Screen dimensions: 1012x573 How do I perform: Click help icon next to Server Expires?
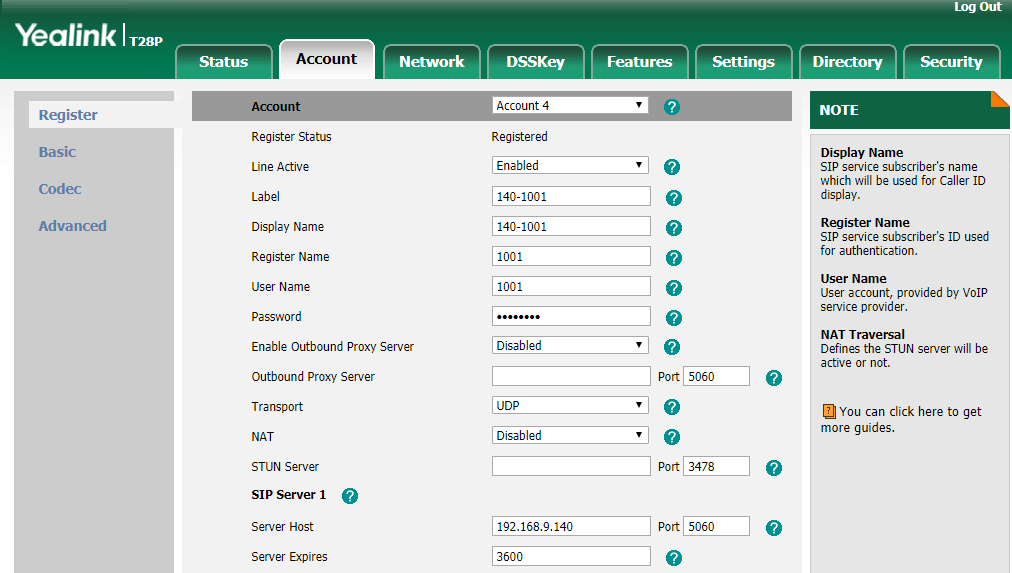coord(674,558)
